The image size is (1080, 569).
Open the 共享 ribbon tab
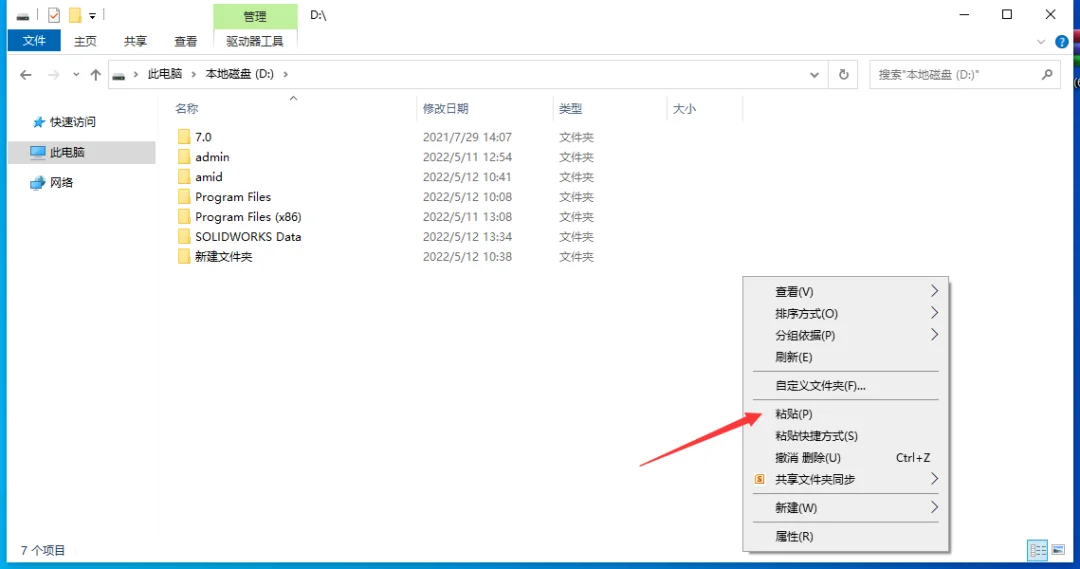pyautogui.click(x=135, y=41)
